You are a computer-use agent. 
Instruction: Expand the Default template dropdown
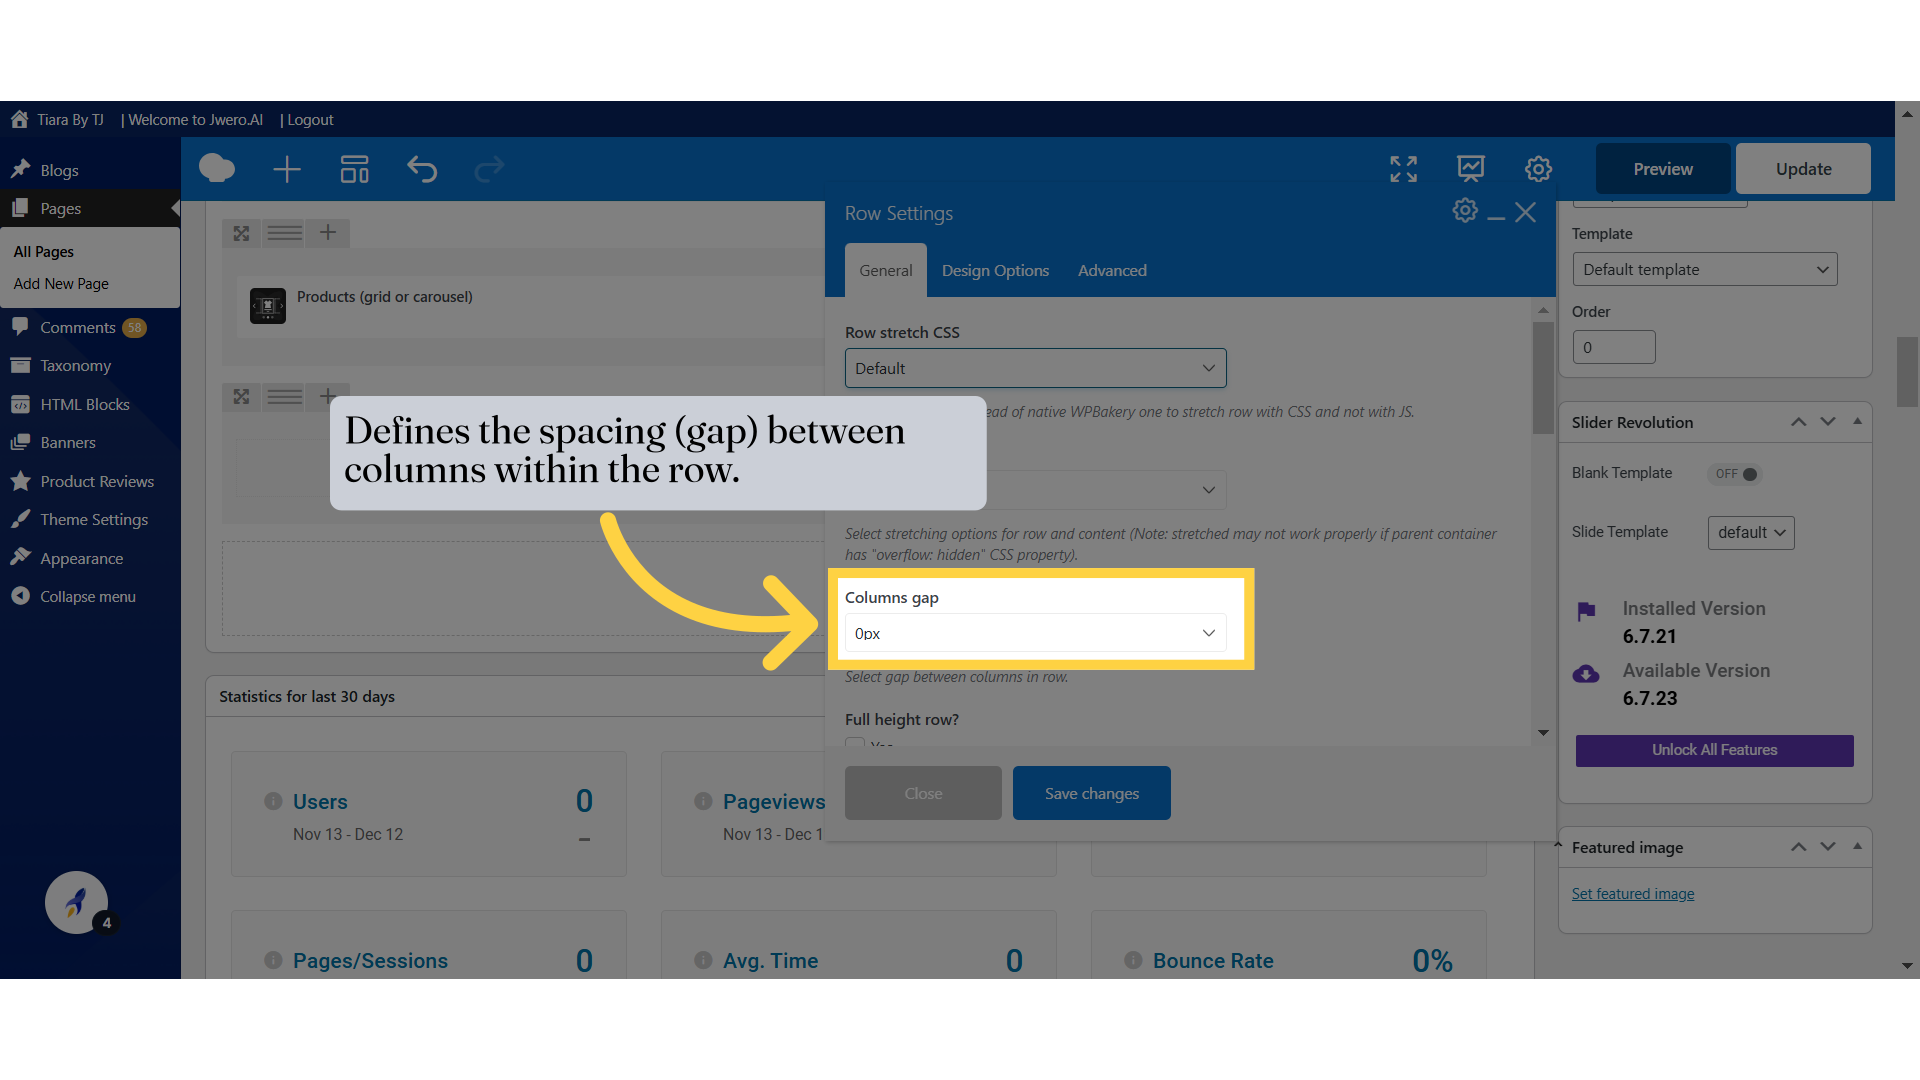[1704, 270]
